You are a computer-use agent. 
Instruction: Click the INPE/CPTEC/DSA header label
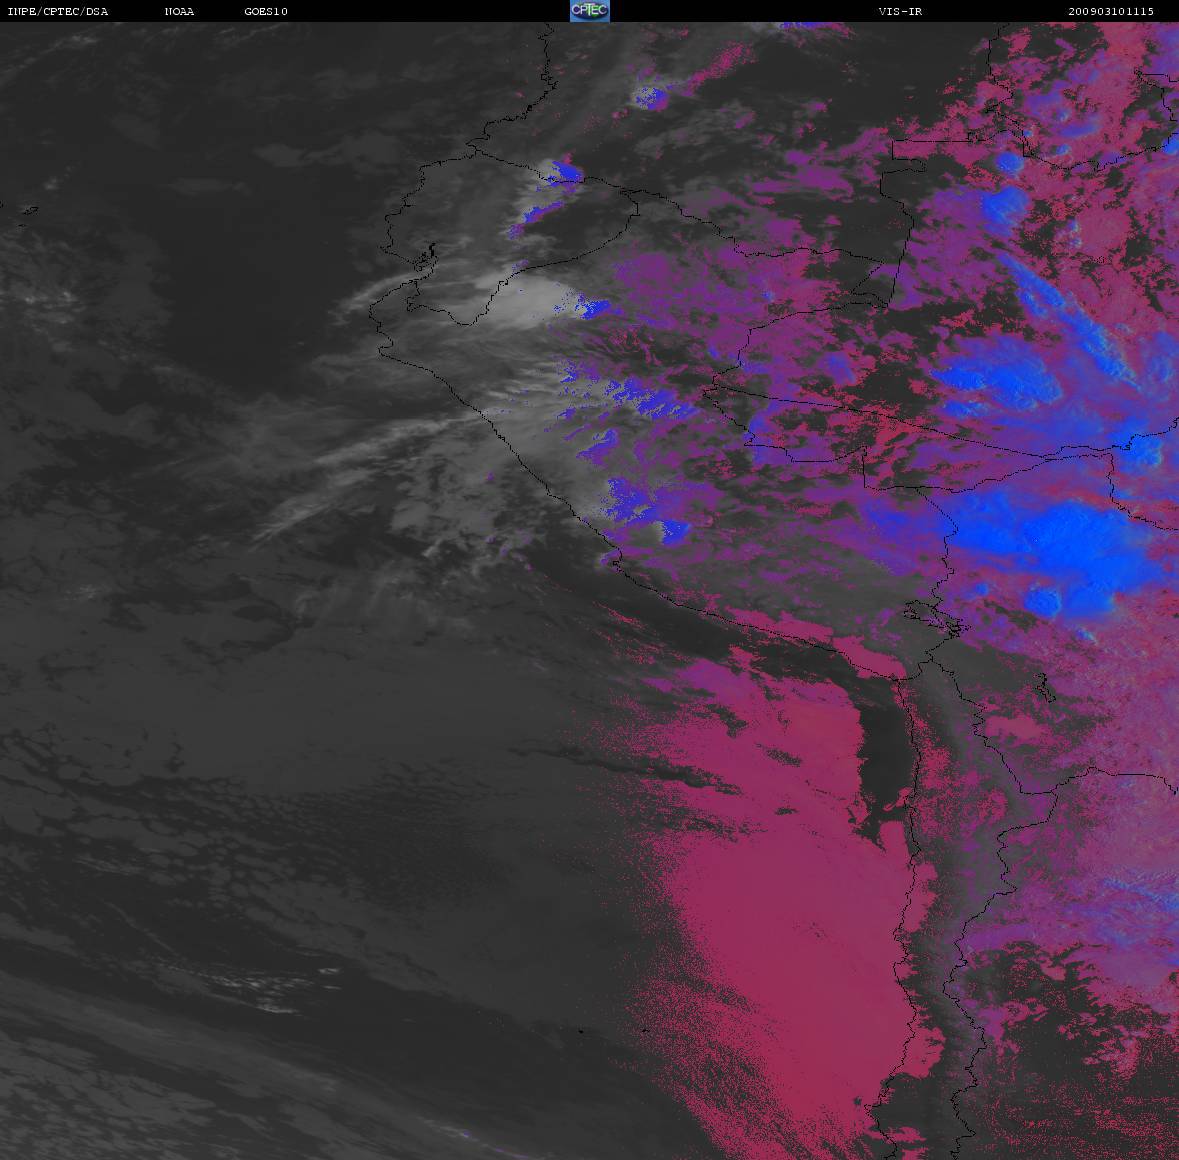[x=57, y=12]
